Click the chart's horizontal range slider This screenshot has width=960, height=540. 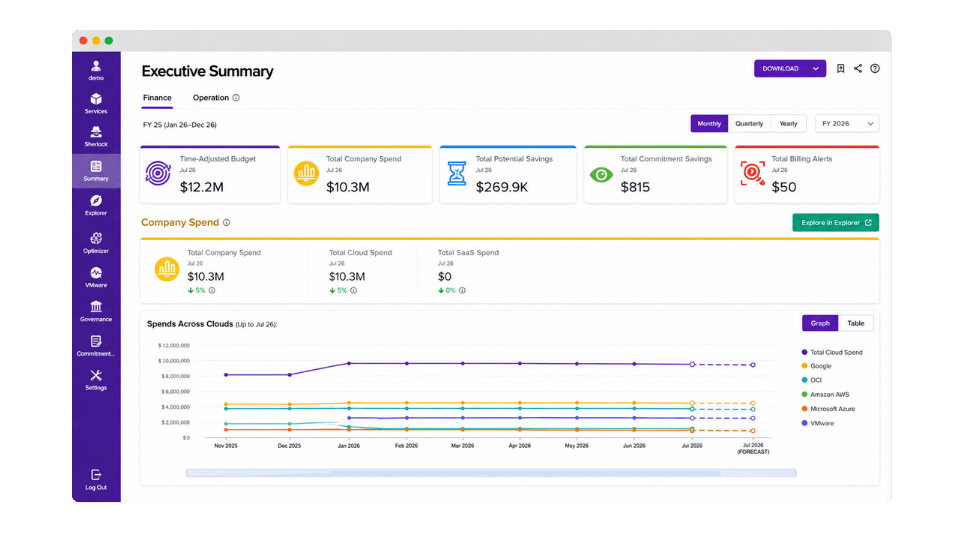[491, 473]
